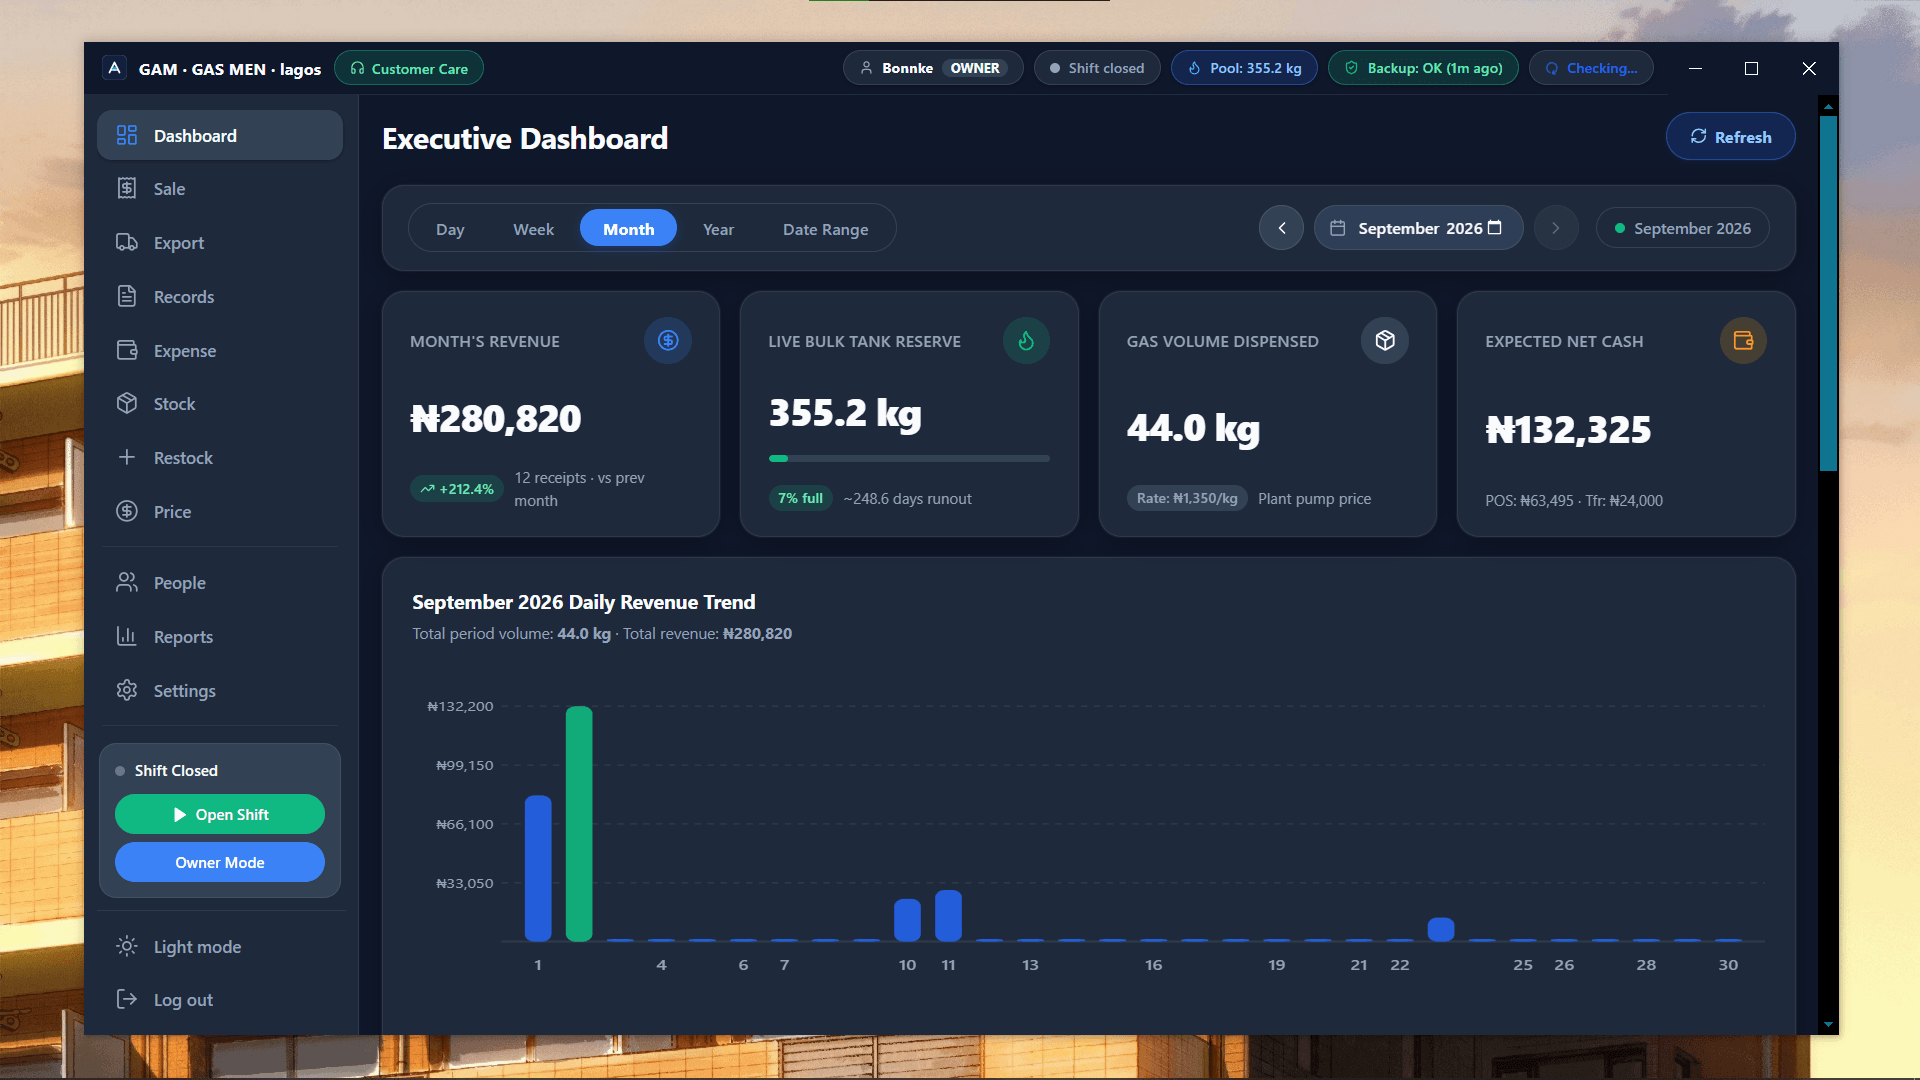Click the Rate: ₦1,350/kg badge
1920x1080 pixels.
pos(1187,498)
